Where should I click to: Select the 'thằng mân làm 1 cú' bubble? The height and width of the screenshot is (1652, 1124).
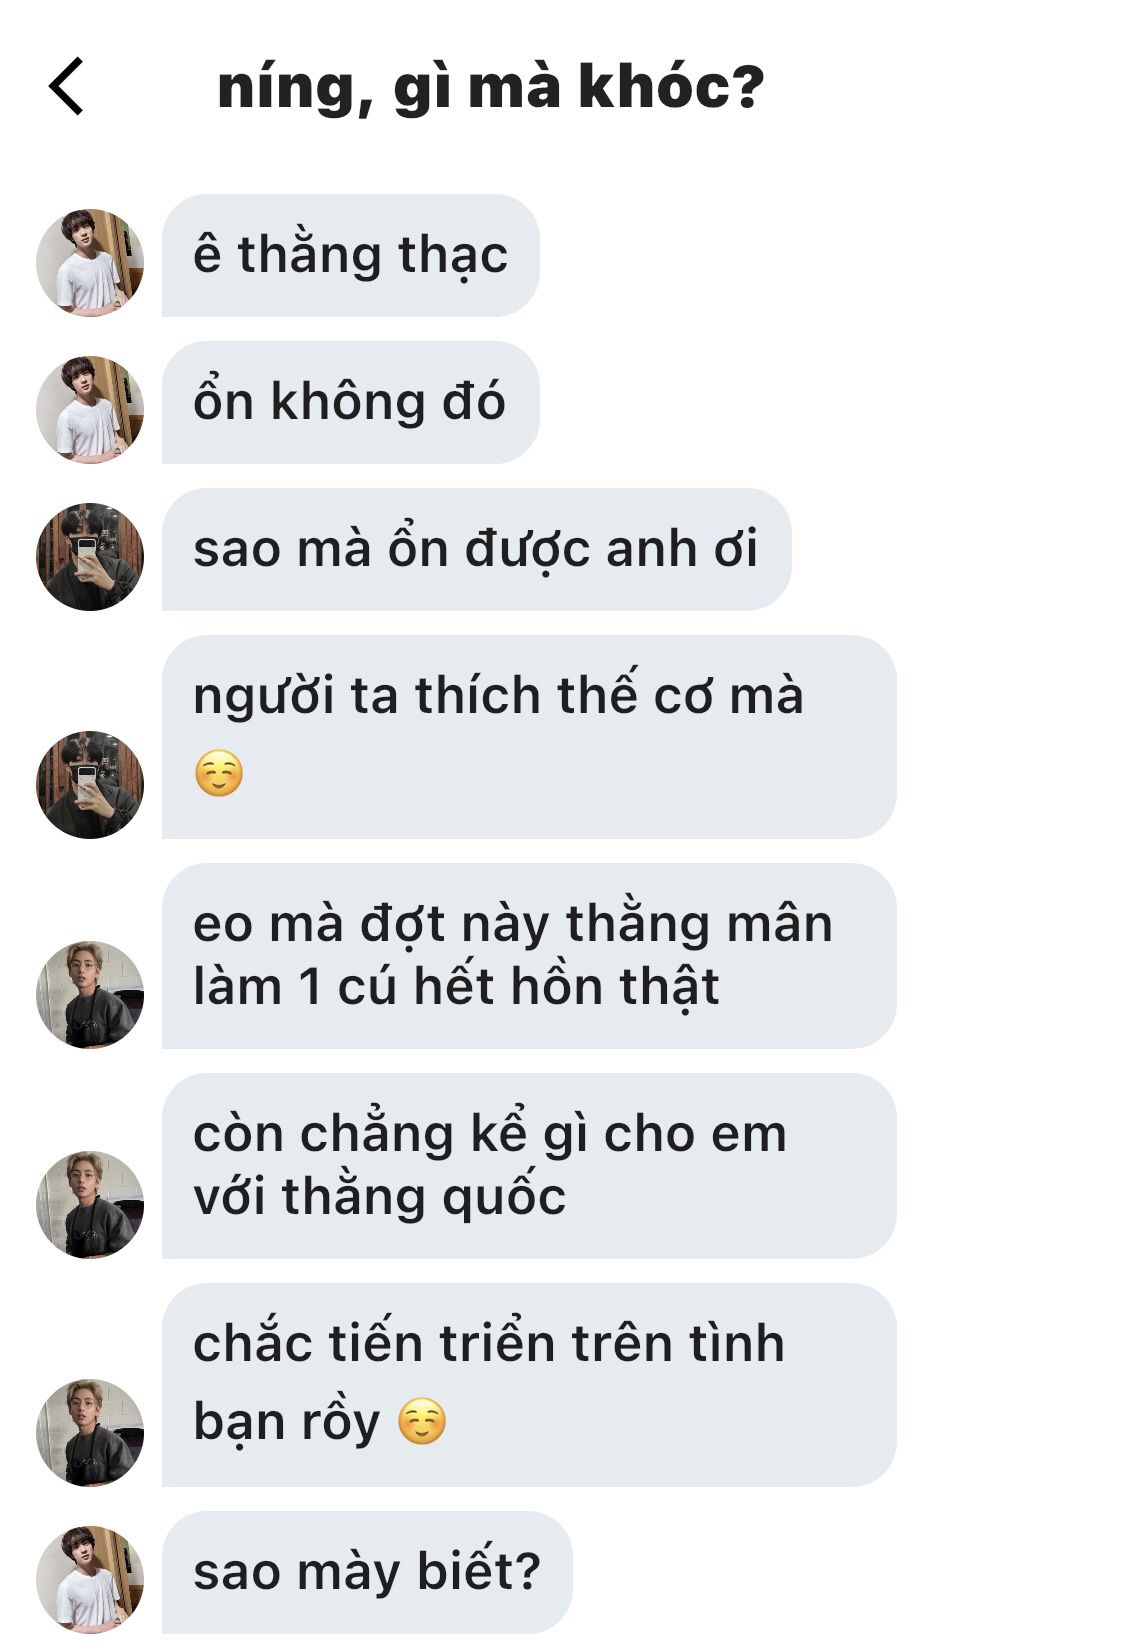(x=529, y=956)
